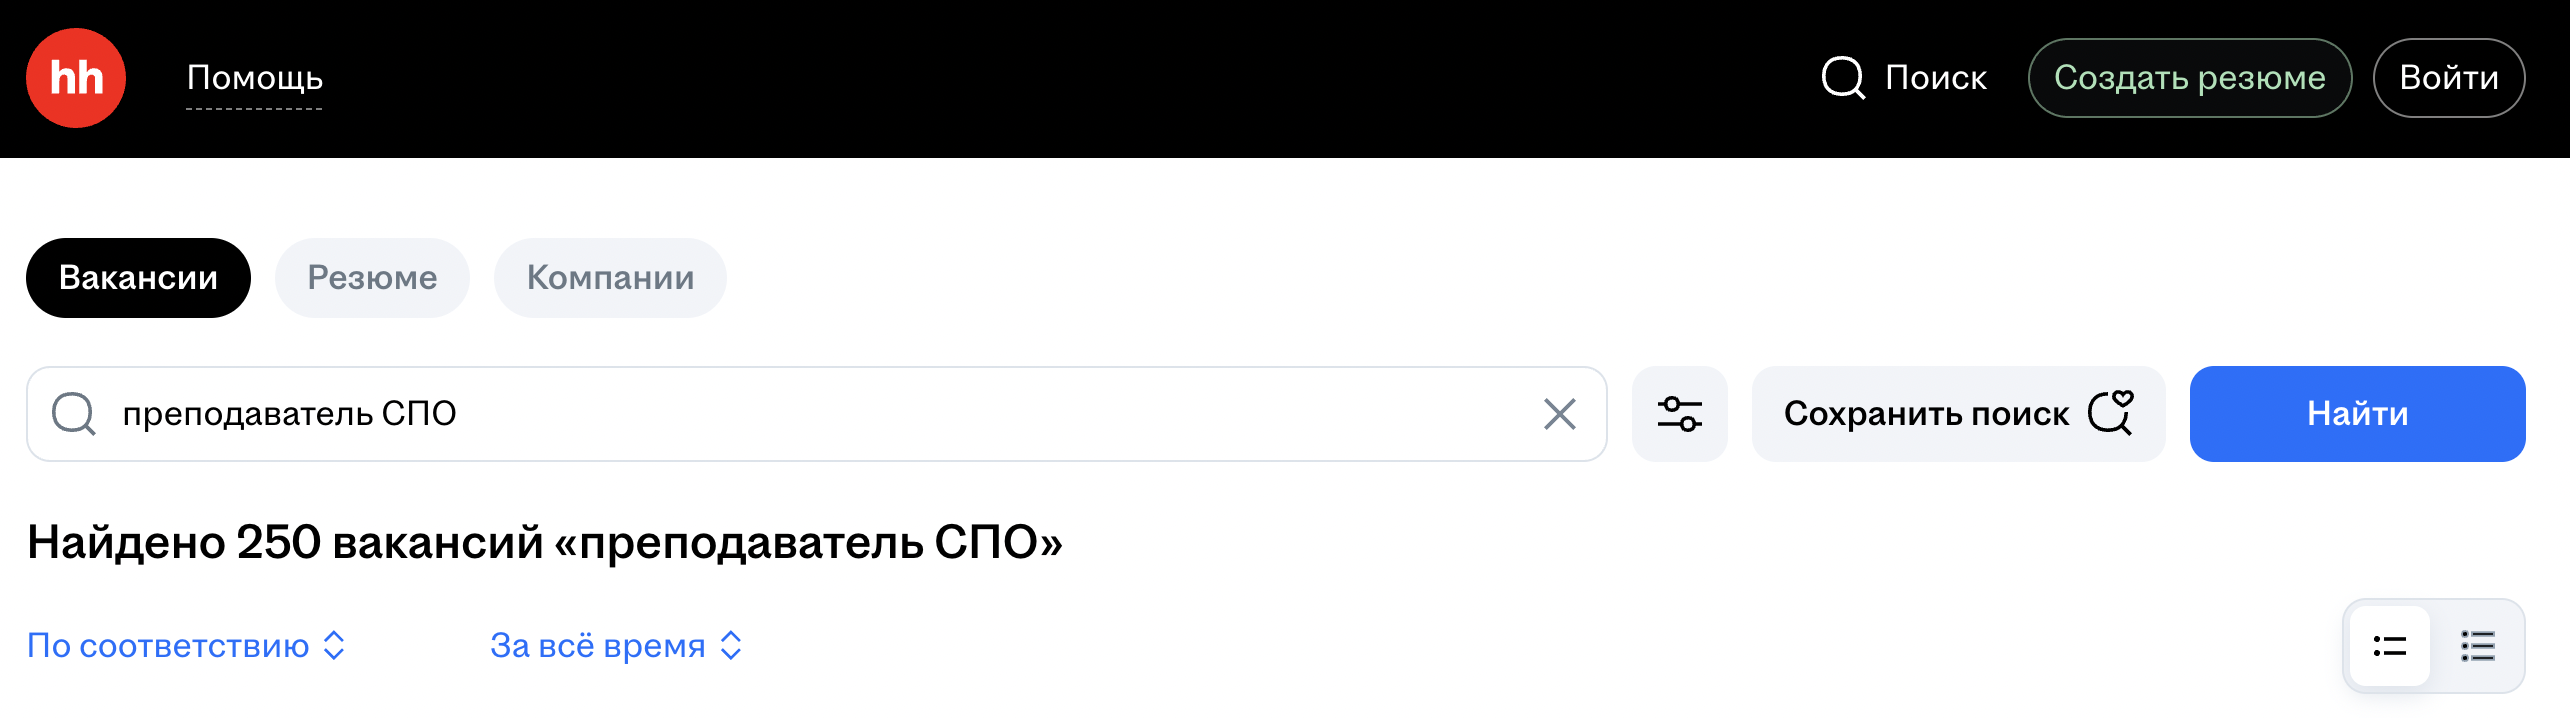
Task: Expand the По соответствию sort dropdown
Action: [186, 646]
